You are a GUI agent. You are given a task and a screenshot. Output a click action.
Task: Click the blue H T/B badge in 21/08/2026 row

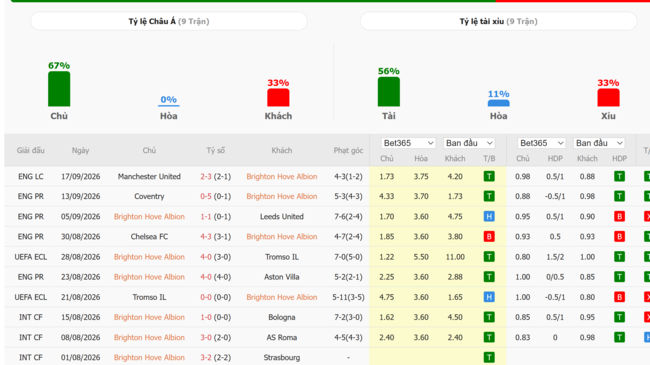pyautogui.click(x=489, y=297)
